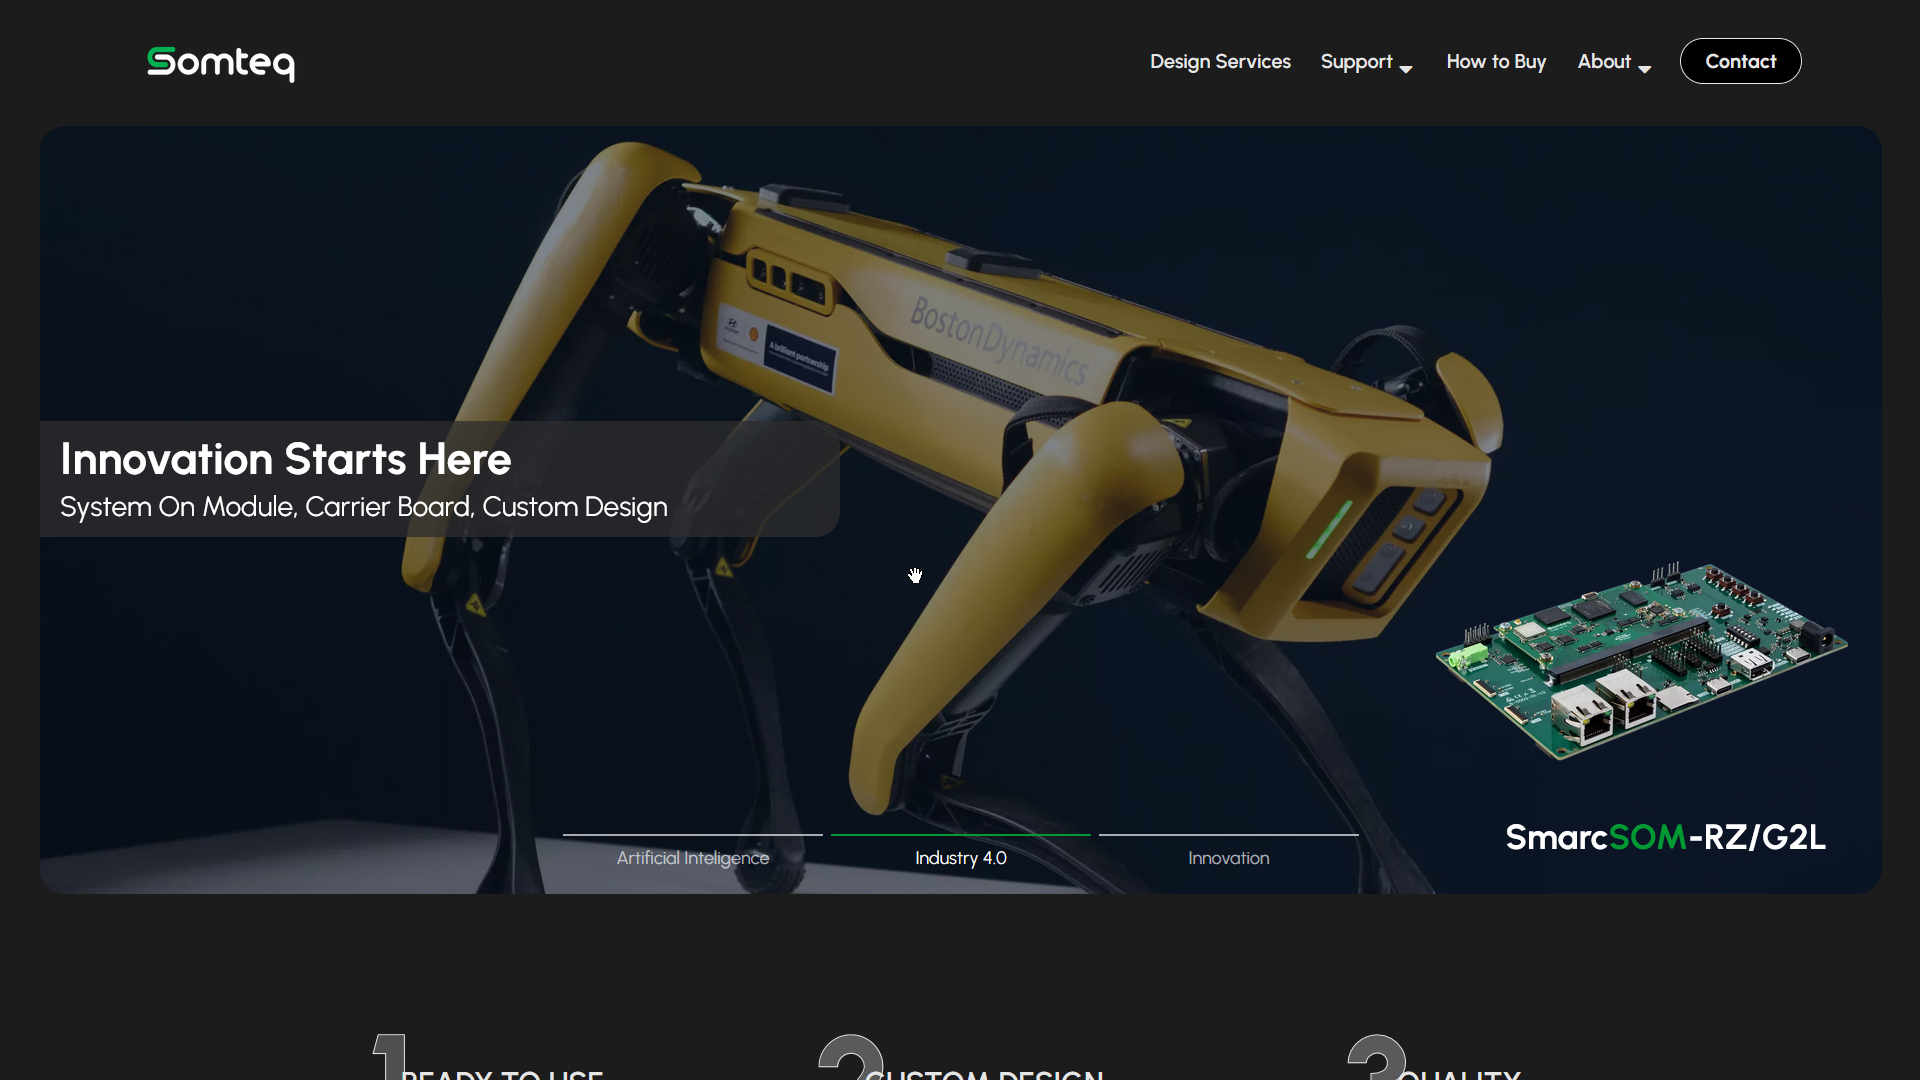Open the SmarcSOM-RZ/G2L product title
The width and height of the screenshot is (1920, 1080).
pos(1665,837)
